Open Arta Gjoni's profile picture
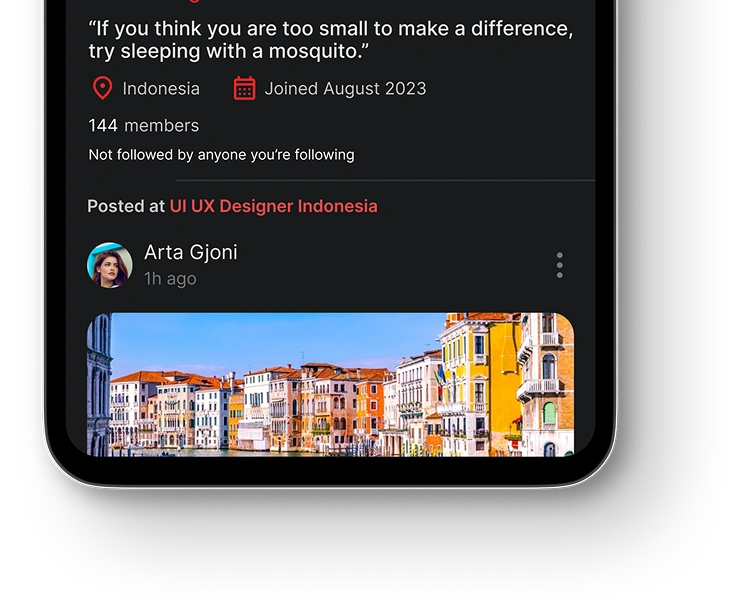Viewport: 744px width, 613px height. point(110,265)
